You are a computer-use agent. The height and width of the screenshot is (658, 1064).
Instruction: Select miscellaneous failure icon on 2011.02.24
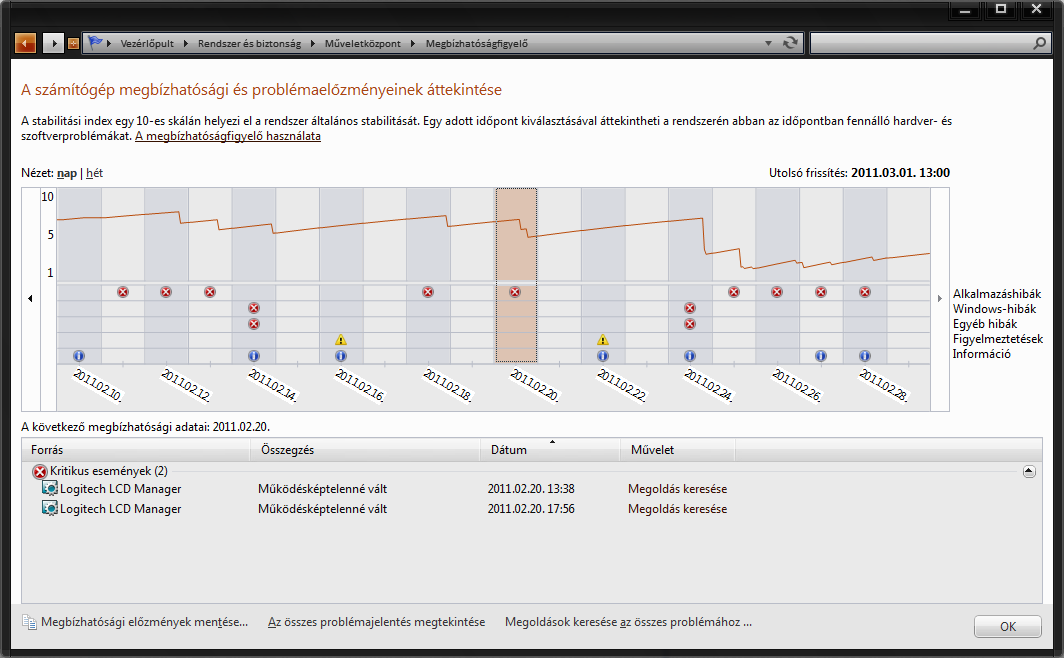[690, 324]
